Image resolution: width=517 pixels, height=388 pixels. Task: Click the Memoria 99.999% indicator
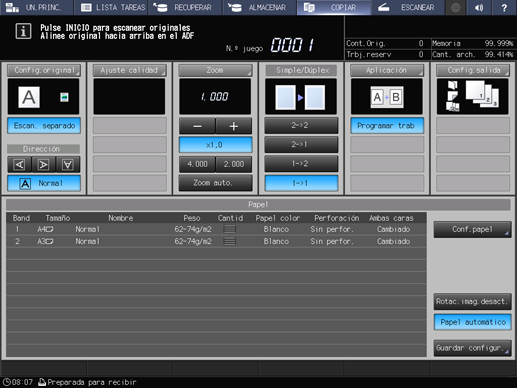coord(472,43)
